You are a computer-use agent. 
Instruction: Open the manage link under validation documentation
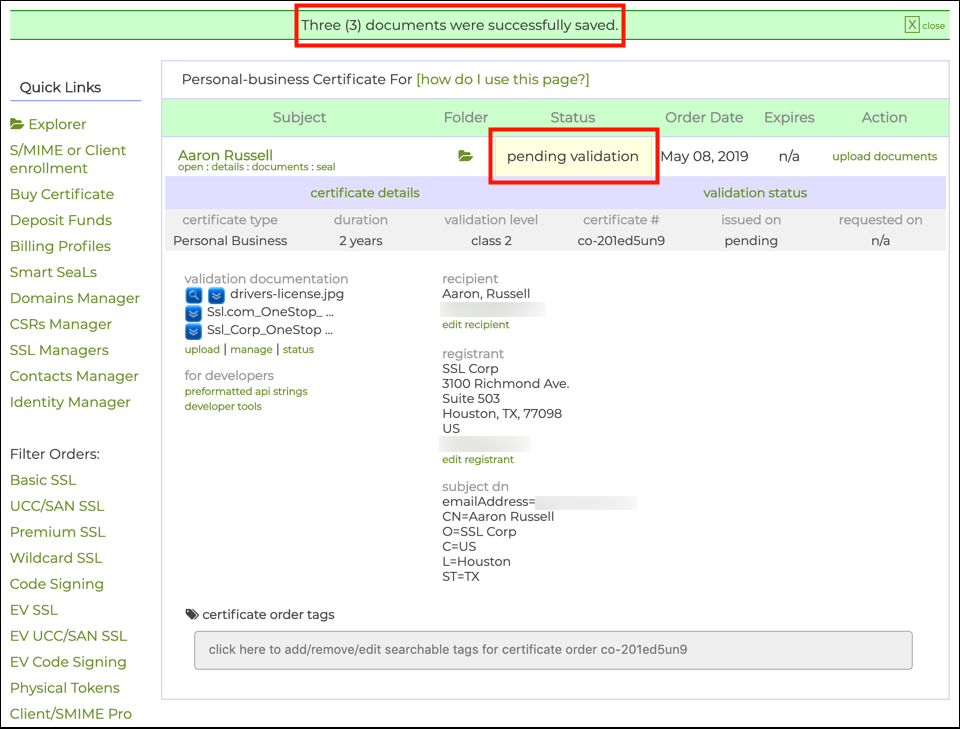point(251,350)
